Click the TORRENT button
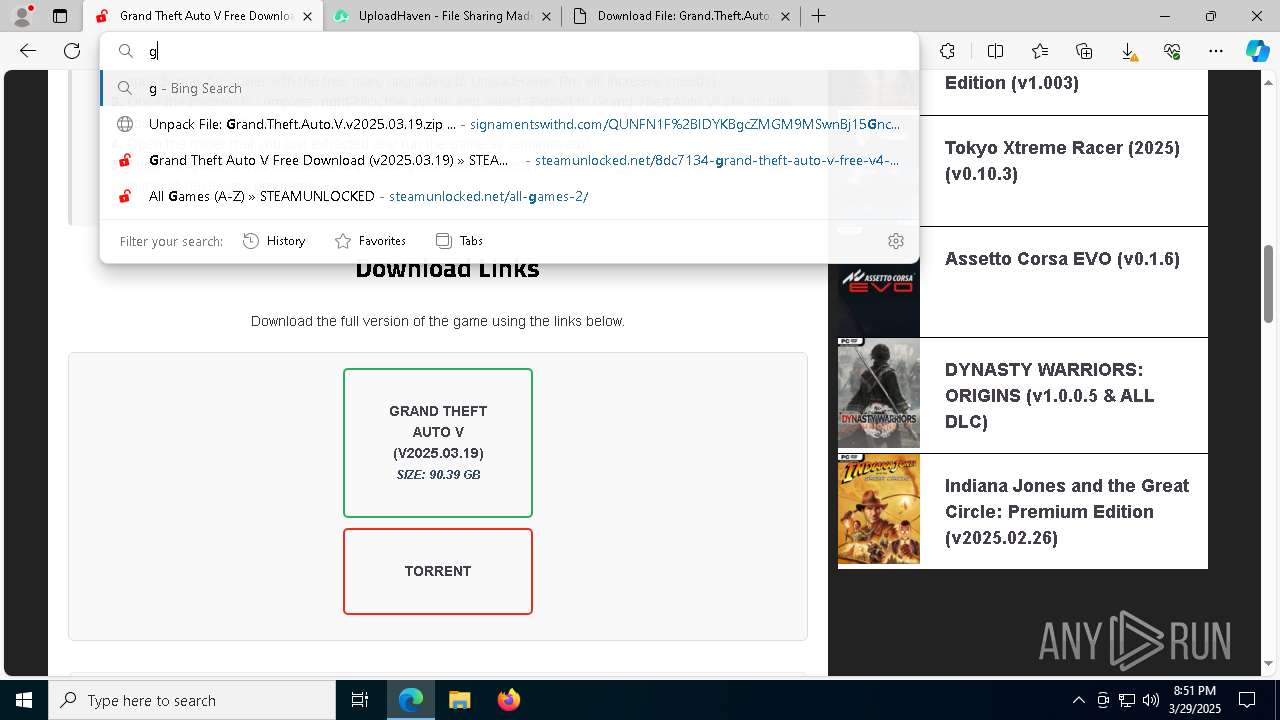Viewport: 1280px width, 720px height. point(438,571)
